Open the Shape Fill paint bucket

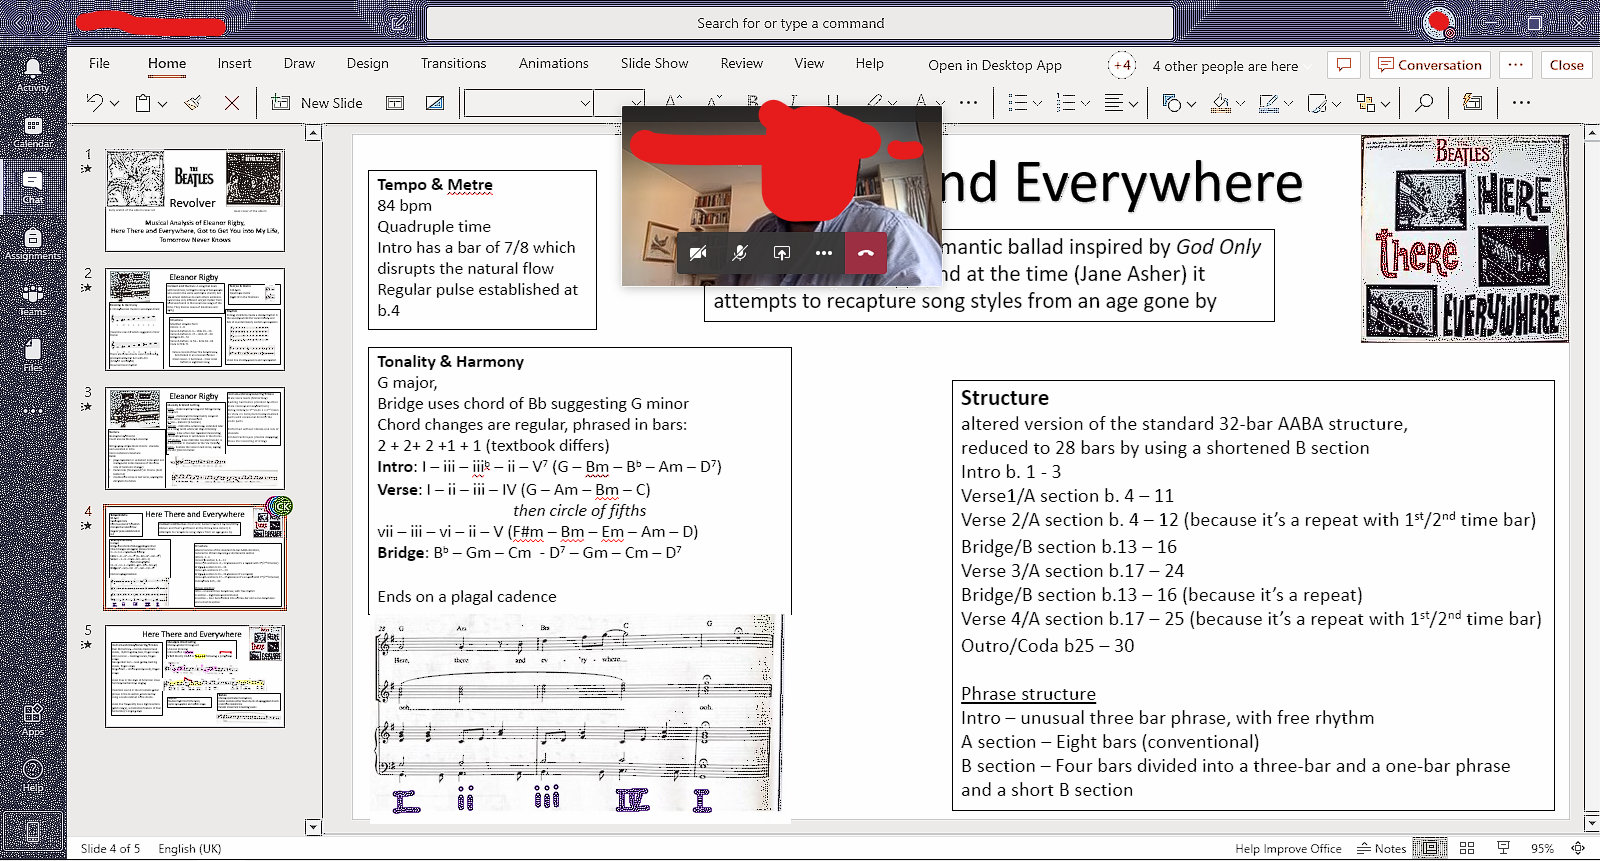[1220, 102]
